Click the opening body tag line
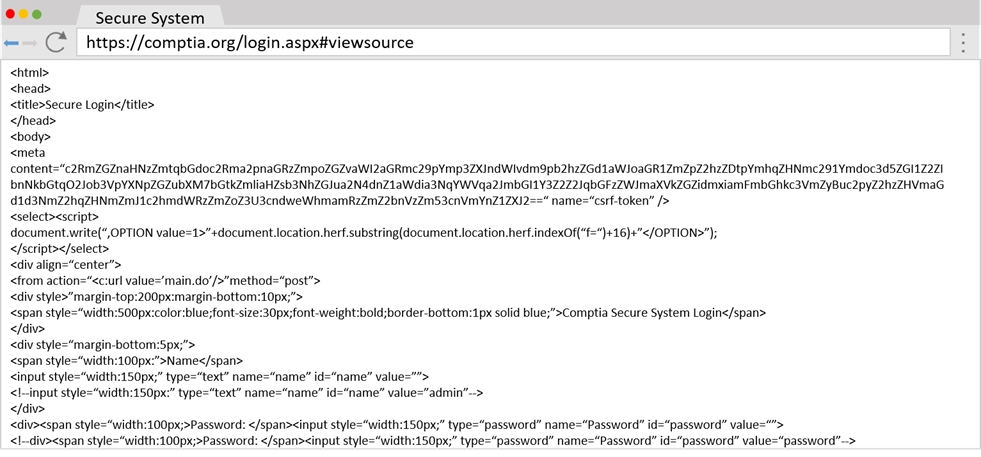 30,136
